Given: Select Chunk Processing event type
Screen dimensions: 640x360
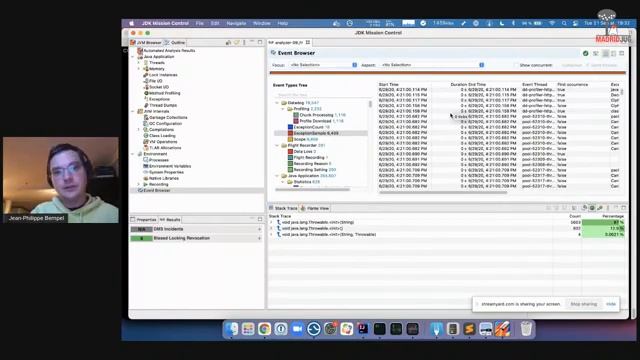Looking at the screenshot, I should (x=319, y=115).
